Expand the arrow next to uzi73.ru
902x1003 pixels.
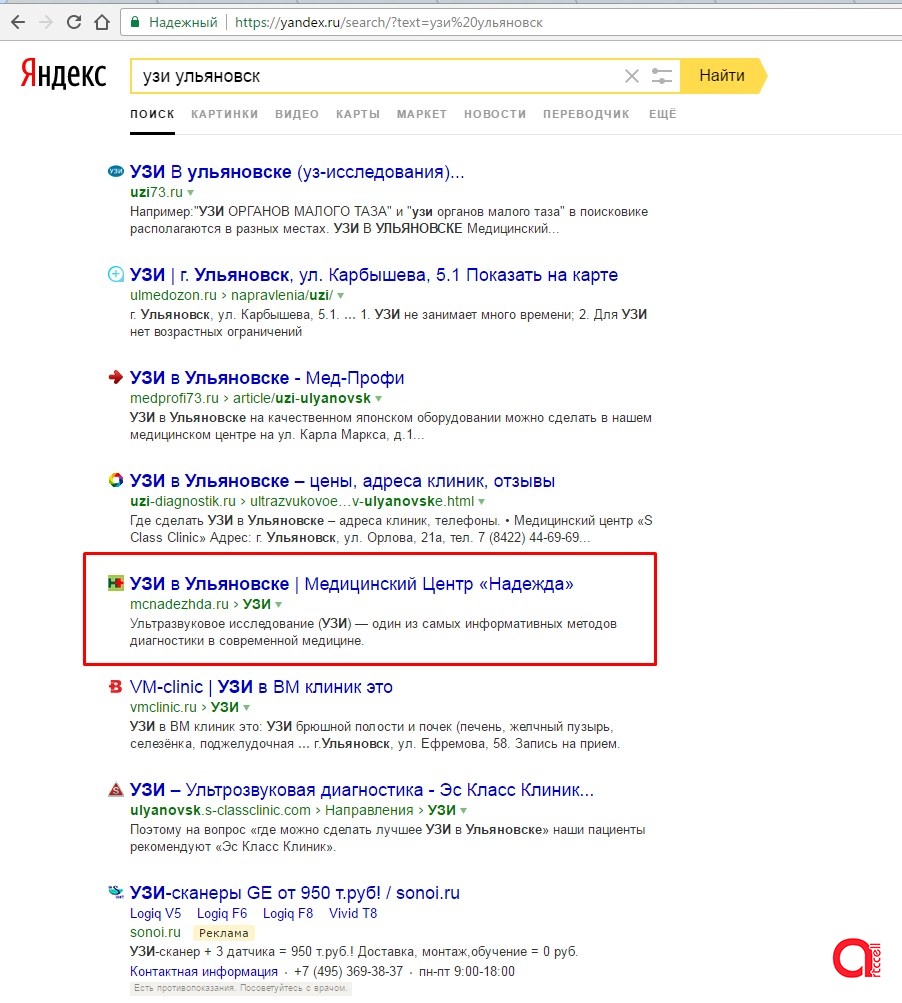coord(190,193)
